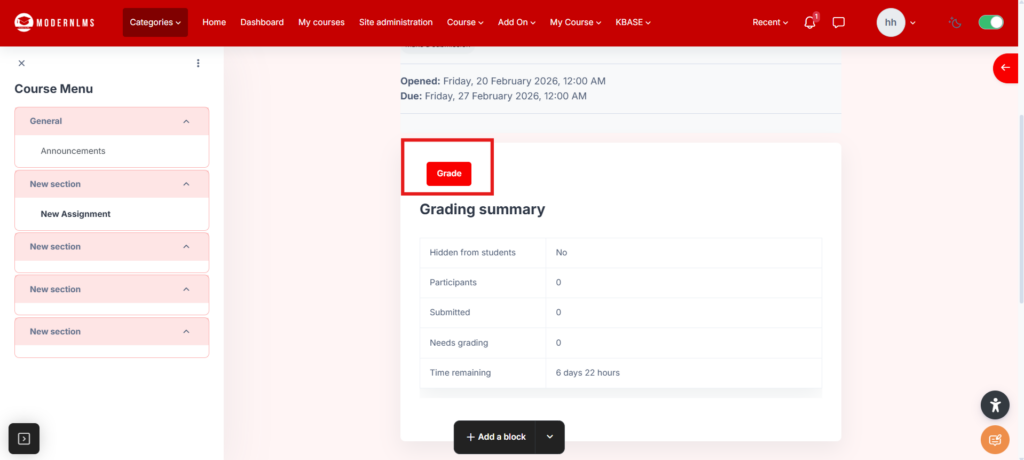Viewport: 1024px width, 460px height.
Task: Open the messages chat bubble icon
Action: coord(839,22)
